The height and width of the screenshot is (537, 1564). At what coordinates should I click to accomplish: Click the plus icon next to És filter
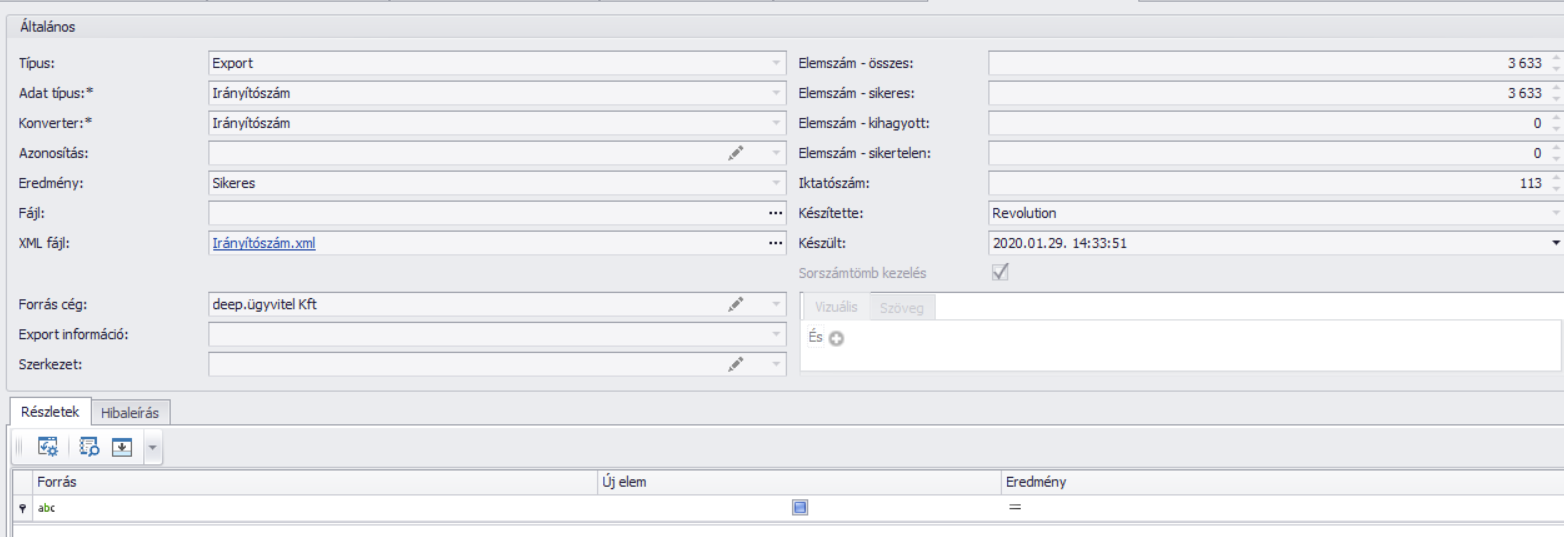(x=837, y=339)
